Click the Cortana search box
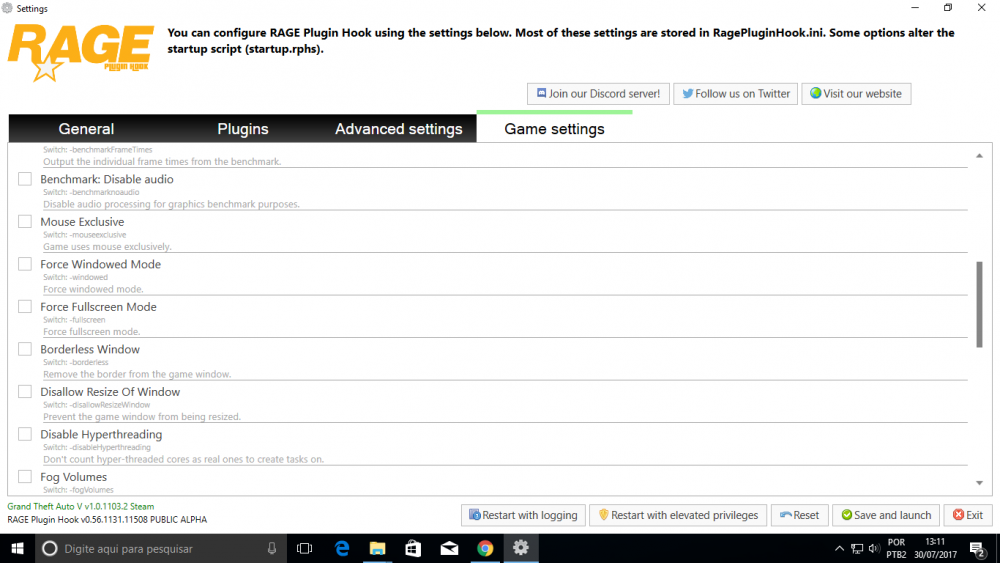The width and height of the screenshot is (1000, 563). point(159,548)
